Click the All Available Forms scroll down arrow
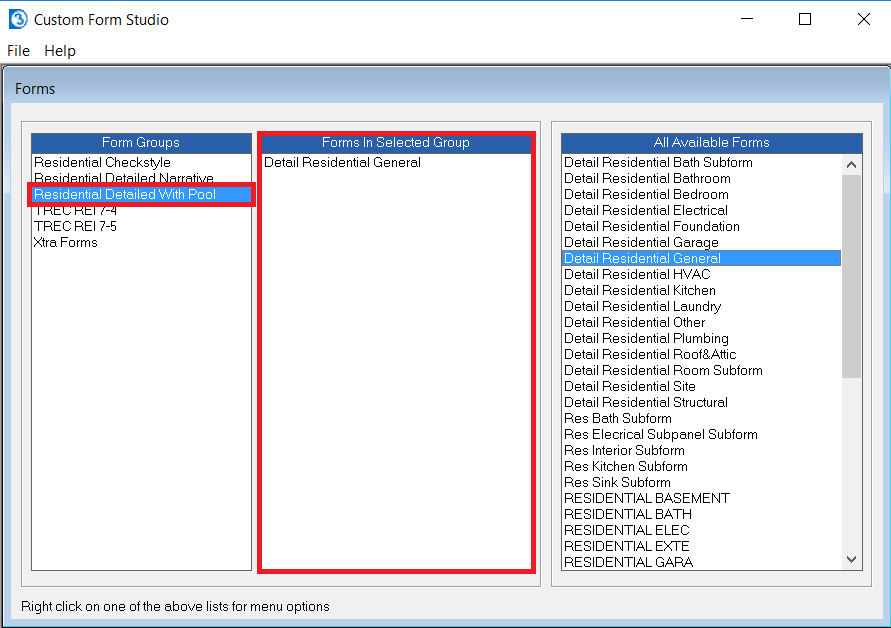 point(851,560)
